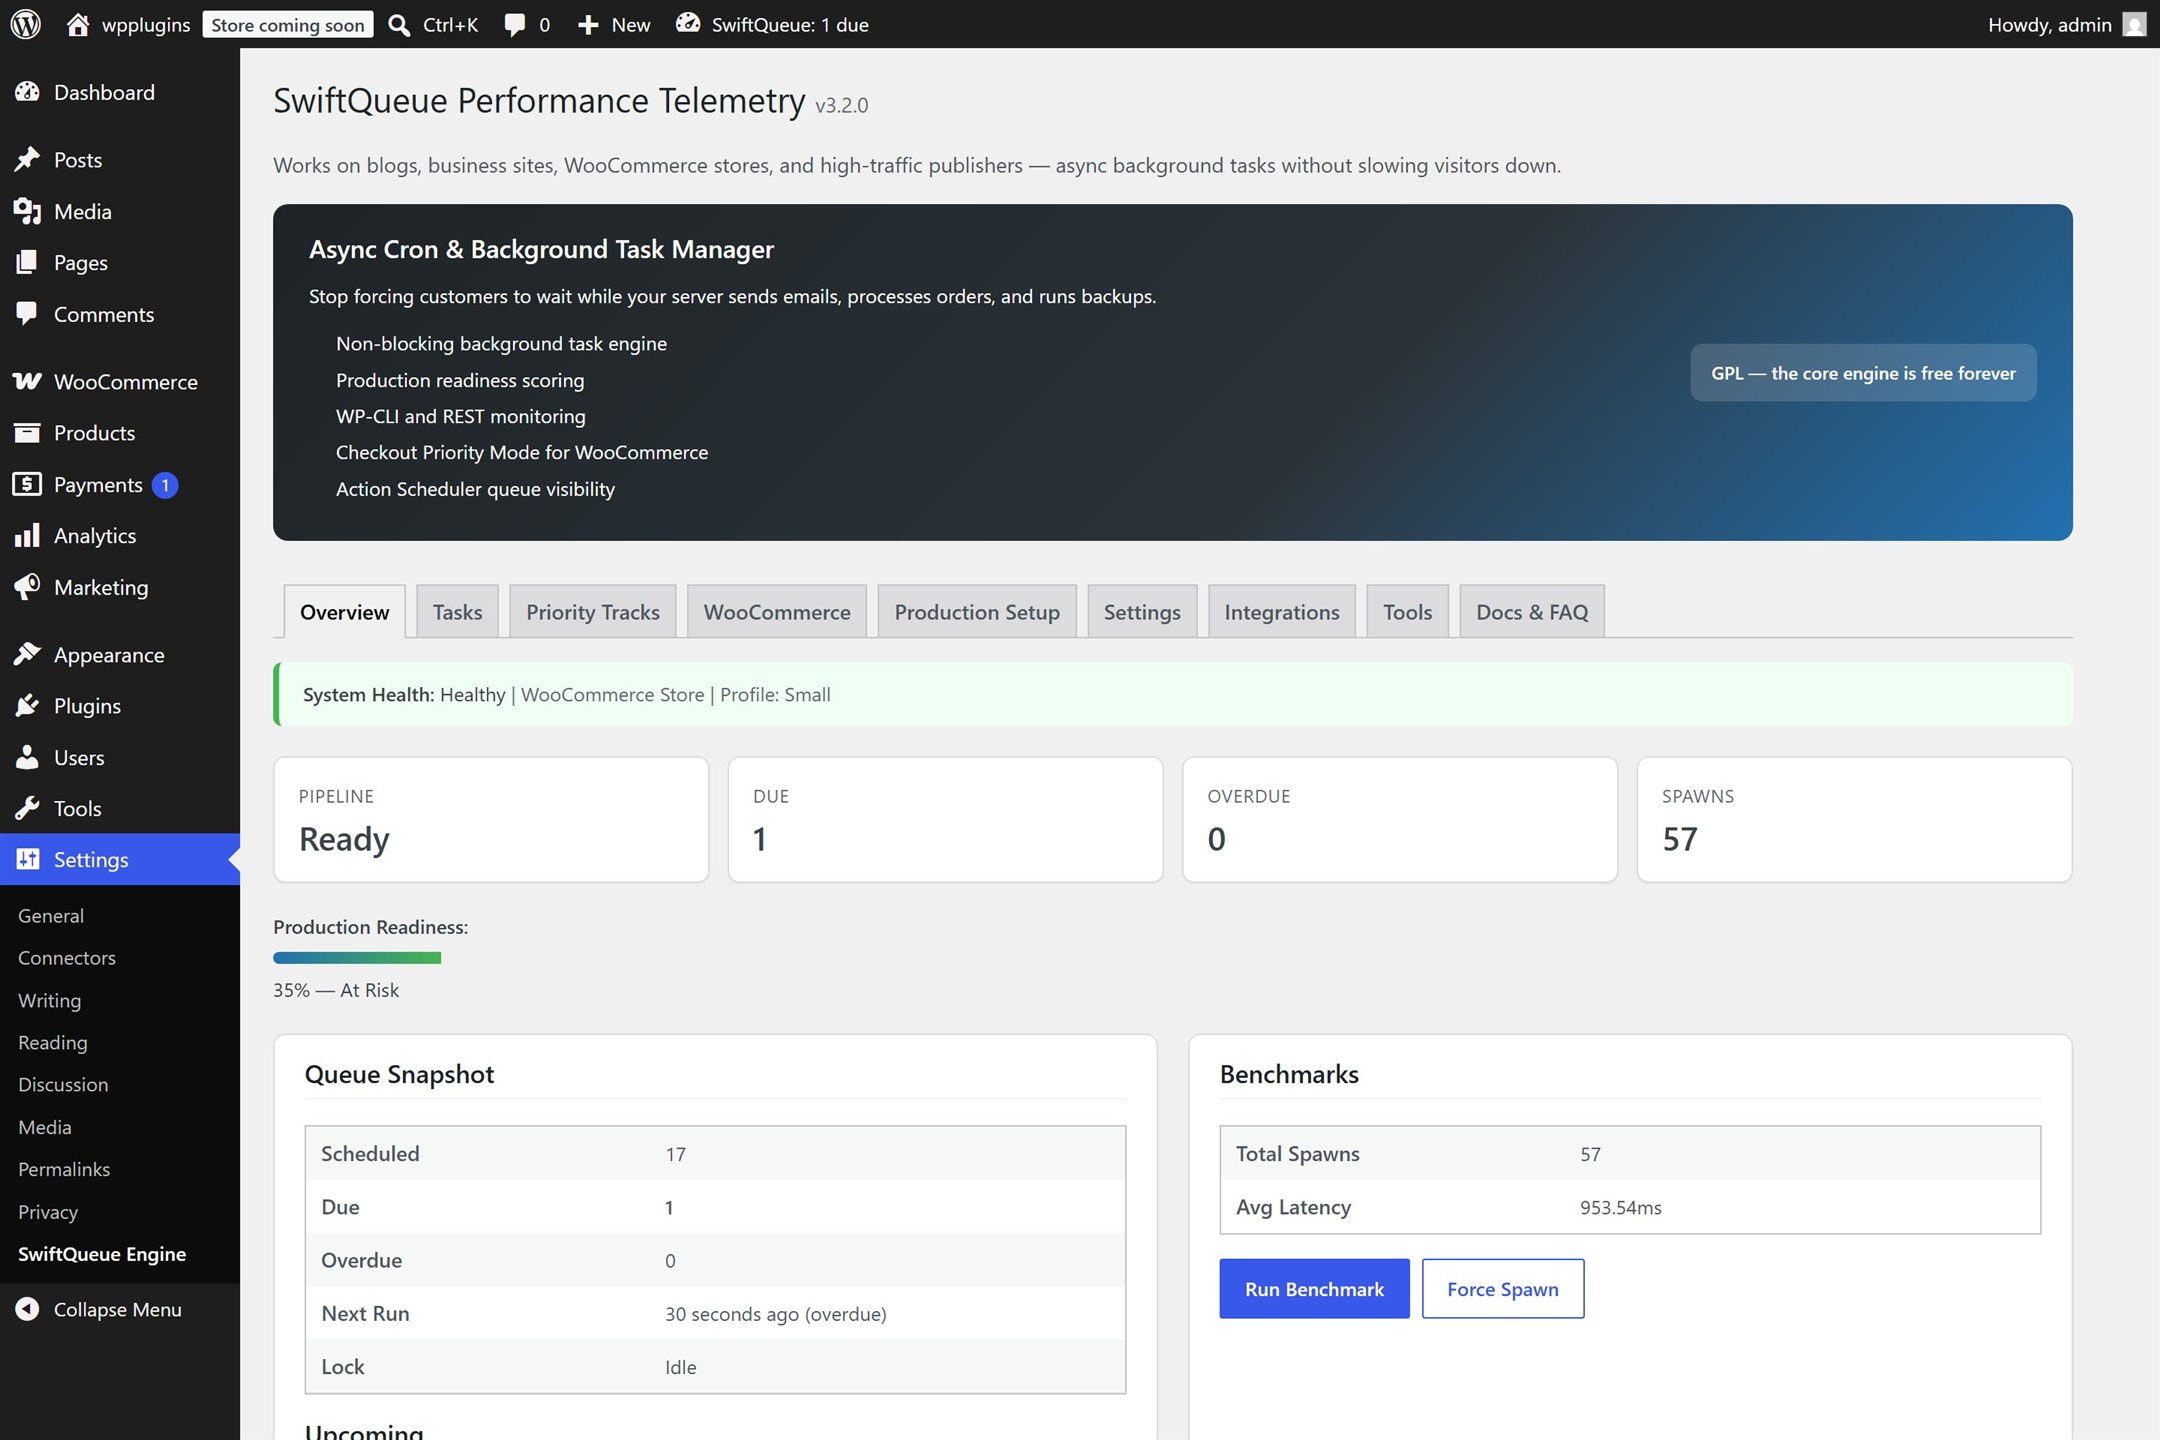This screenshot has height=1440, width=2160.
Task: Open the Tools tab in SwiftQueue
Action: pos(1407,612)
